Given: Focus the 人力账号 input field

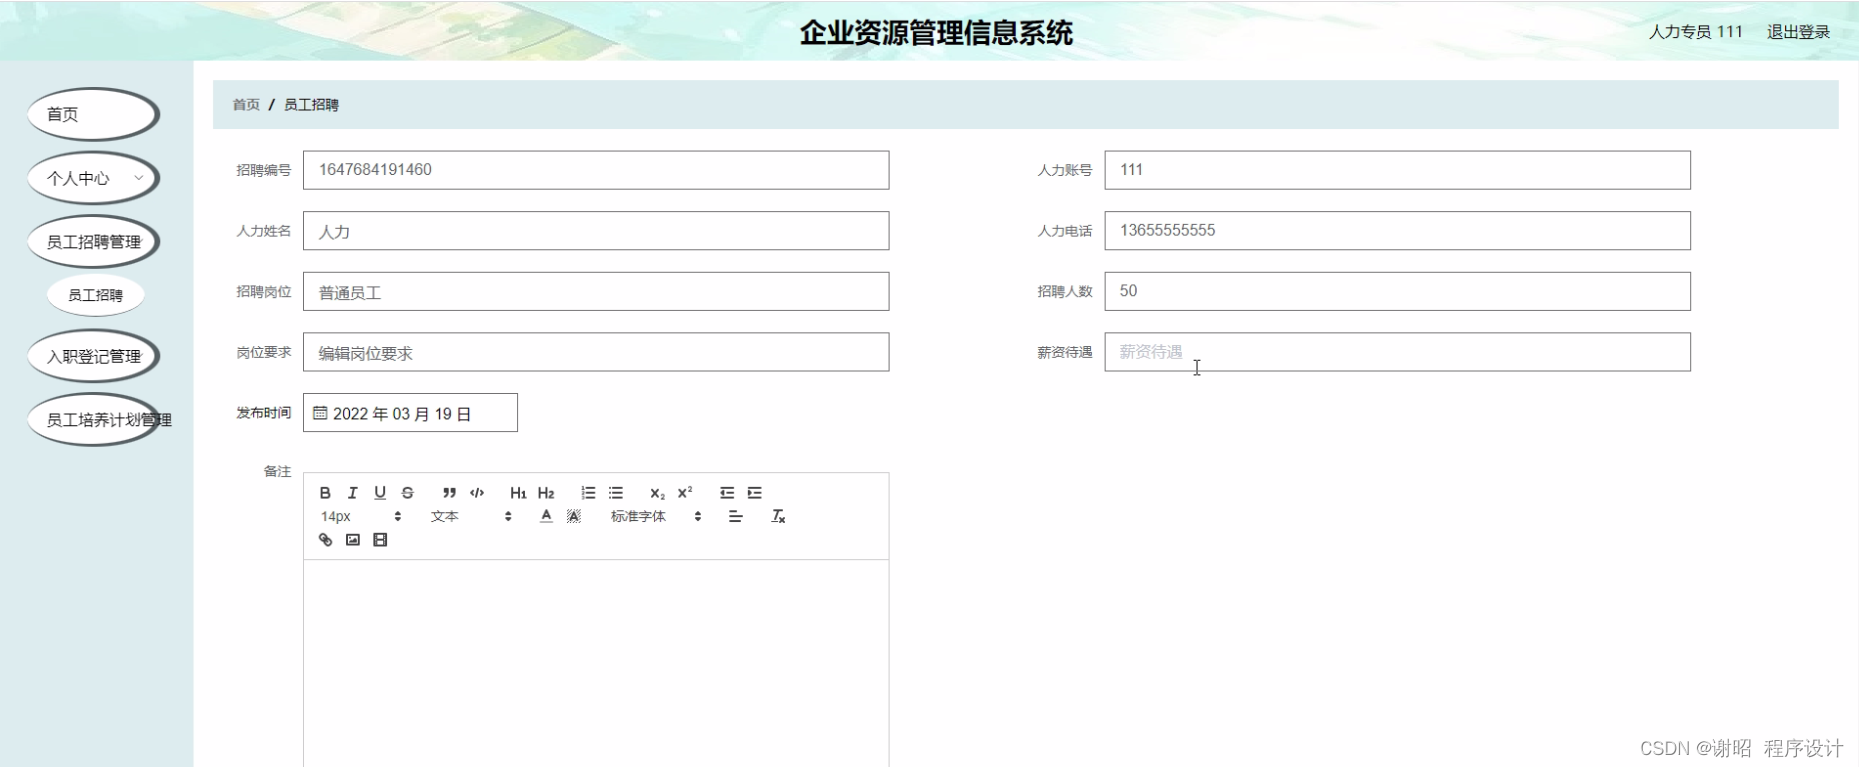Looking at the screenshot, I should (x=1397, y=170).
